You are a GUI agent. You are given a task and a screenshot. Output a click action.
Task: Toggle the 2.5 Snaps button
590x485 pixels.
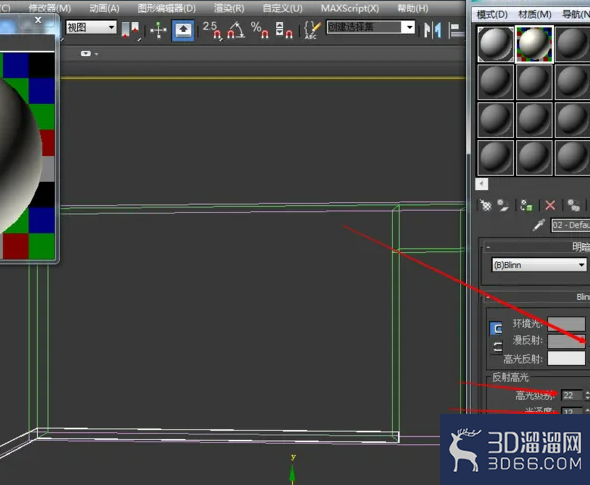click(212, 29)
